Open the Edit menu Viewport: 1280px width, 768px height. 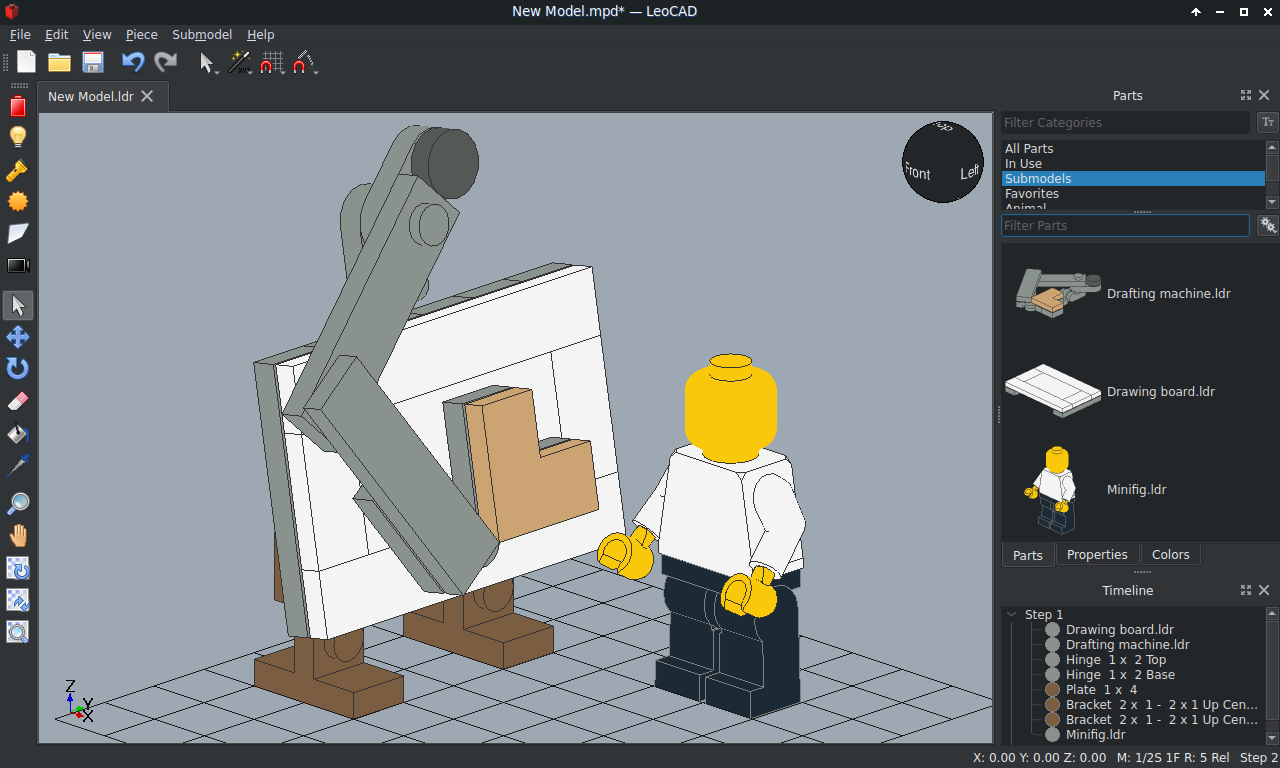57,34
